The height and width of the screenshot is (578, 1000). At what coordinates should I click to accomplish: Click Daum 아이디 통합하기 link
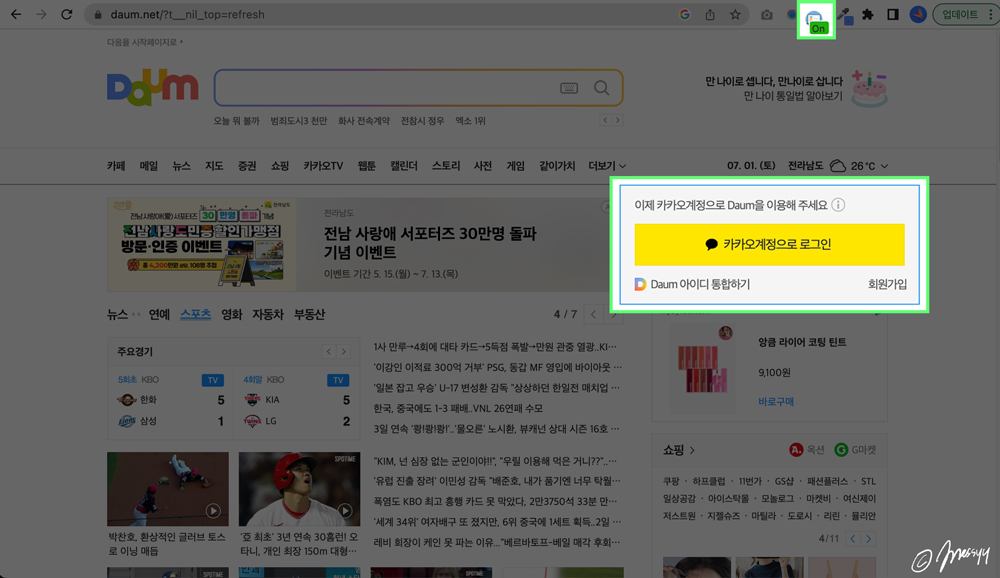(x=693, y=284)
